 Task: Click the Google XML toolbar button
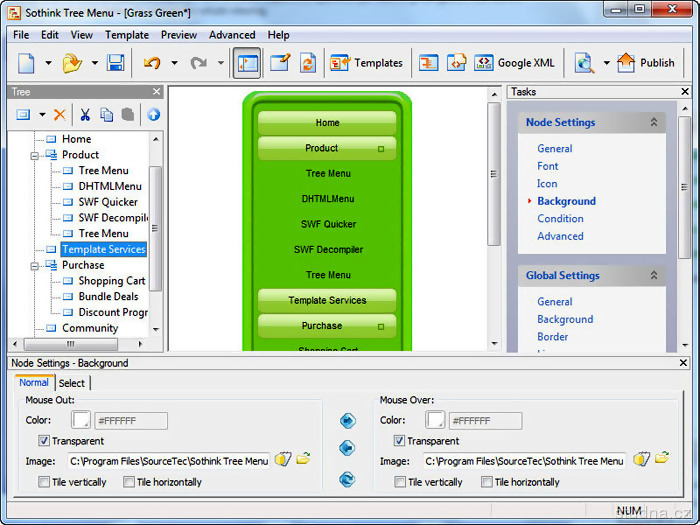(x=514, y=63)
